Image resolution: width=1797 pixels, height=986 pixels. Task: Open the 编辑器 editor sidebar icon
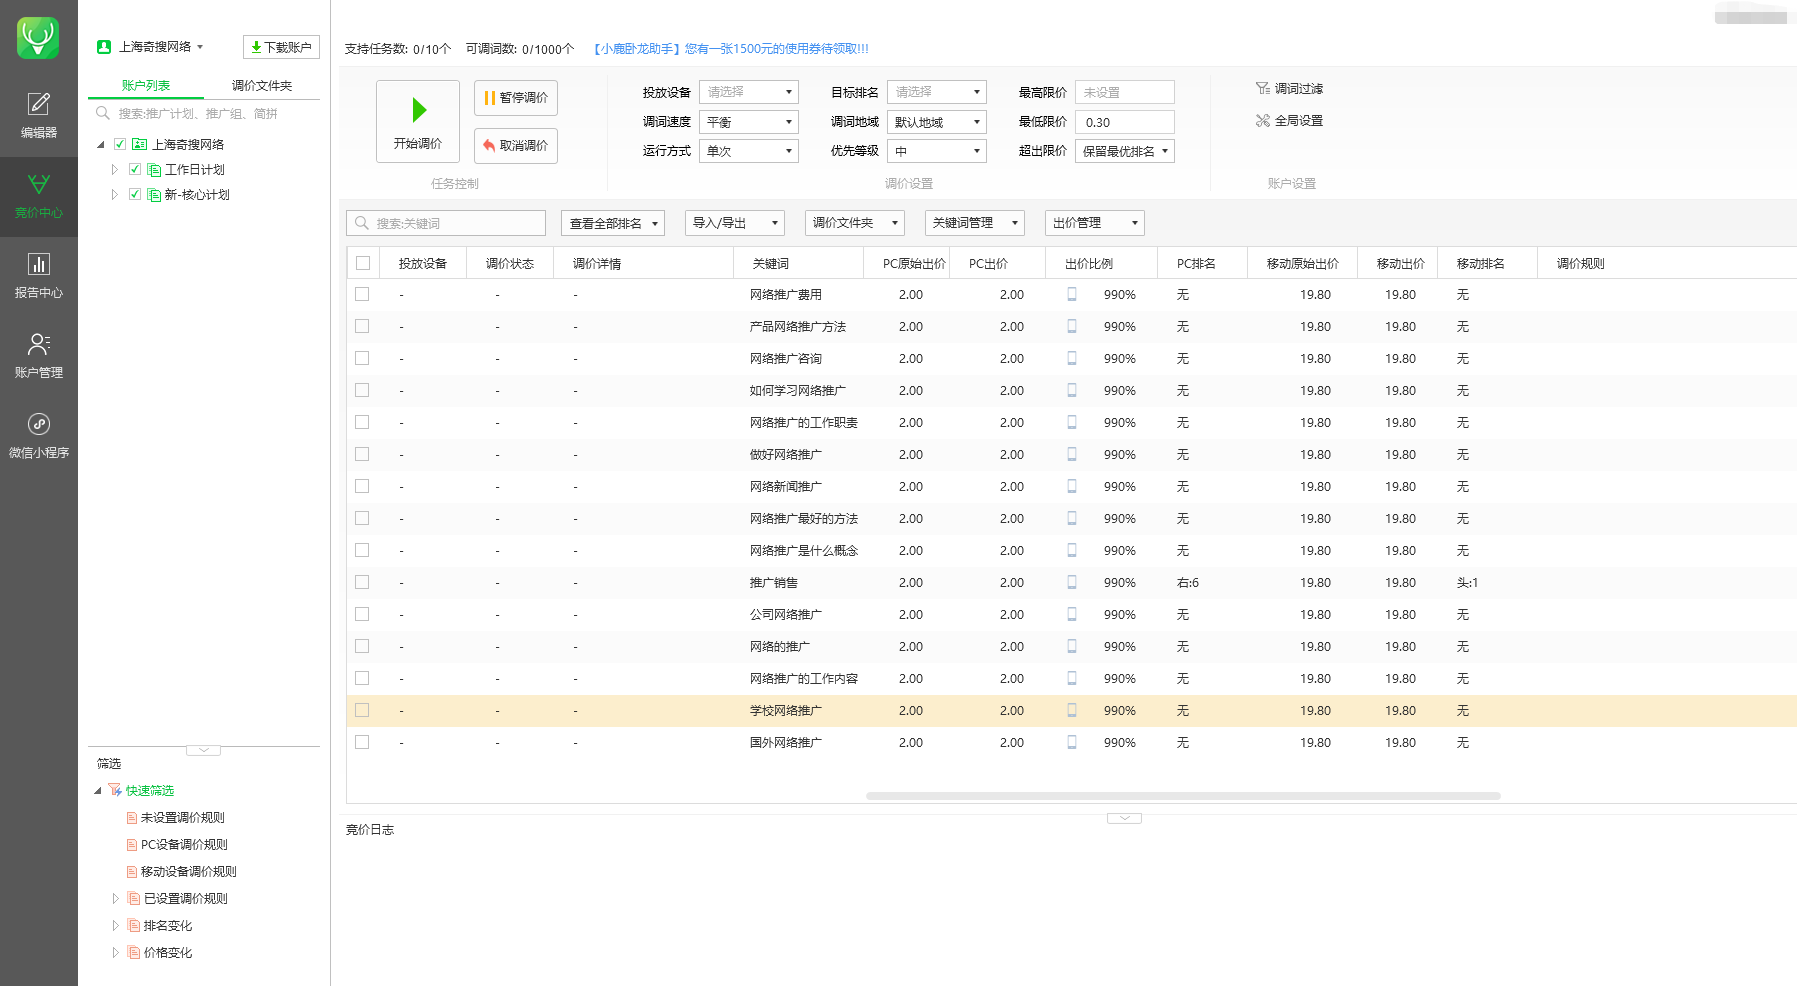click(38, 116)
